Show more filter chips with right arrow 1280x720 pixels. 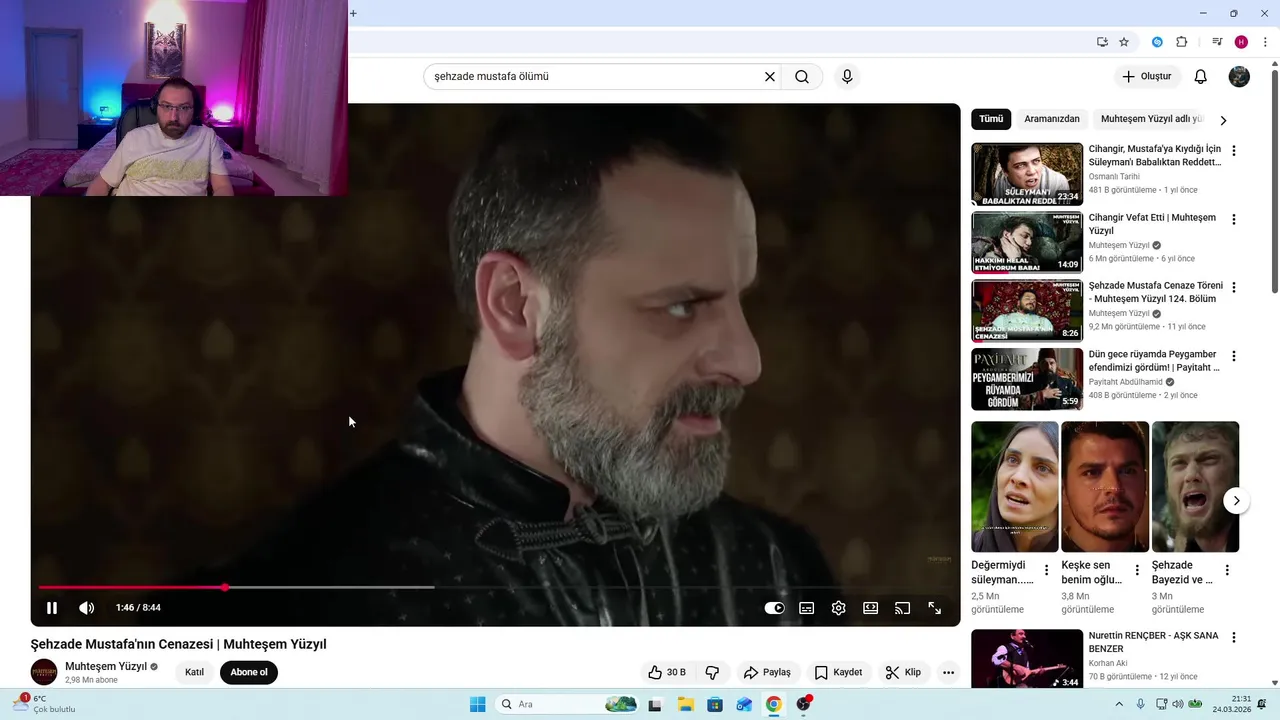click(x=1223, y=120)
